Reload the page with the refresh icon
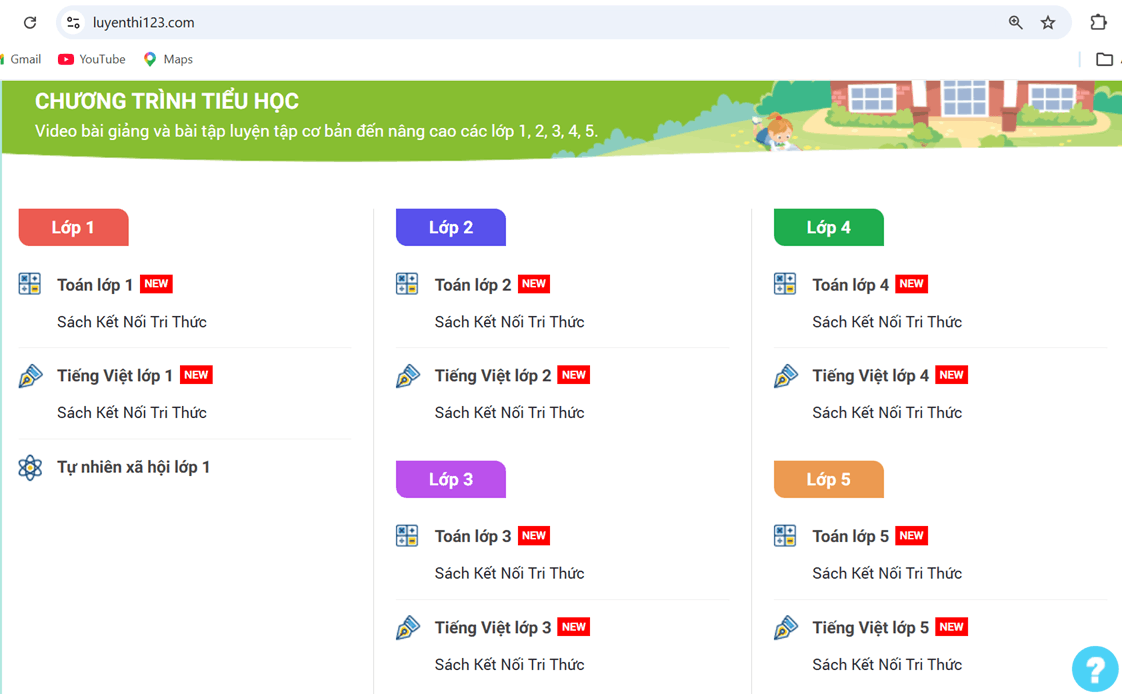This screenshot has height=694, width=1122. coord(30,22)
